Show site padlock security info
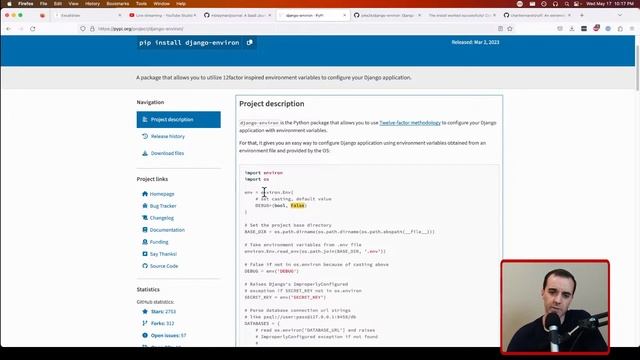Viewport: 640px width, 360px height. point(92,29)
